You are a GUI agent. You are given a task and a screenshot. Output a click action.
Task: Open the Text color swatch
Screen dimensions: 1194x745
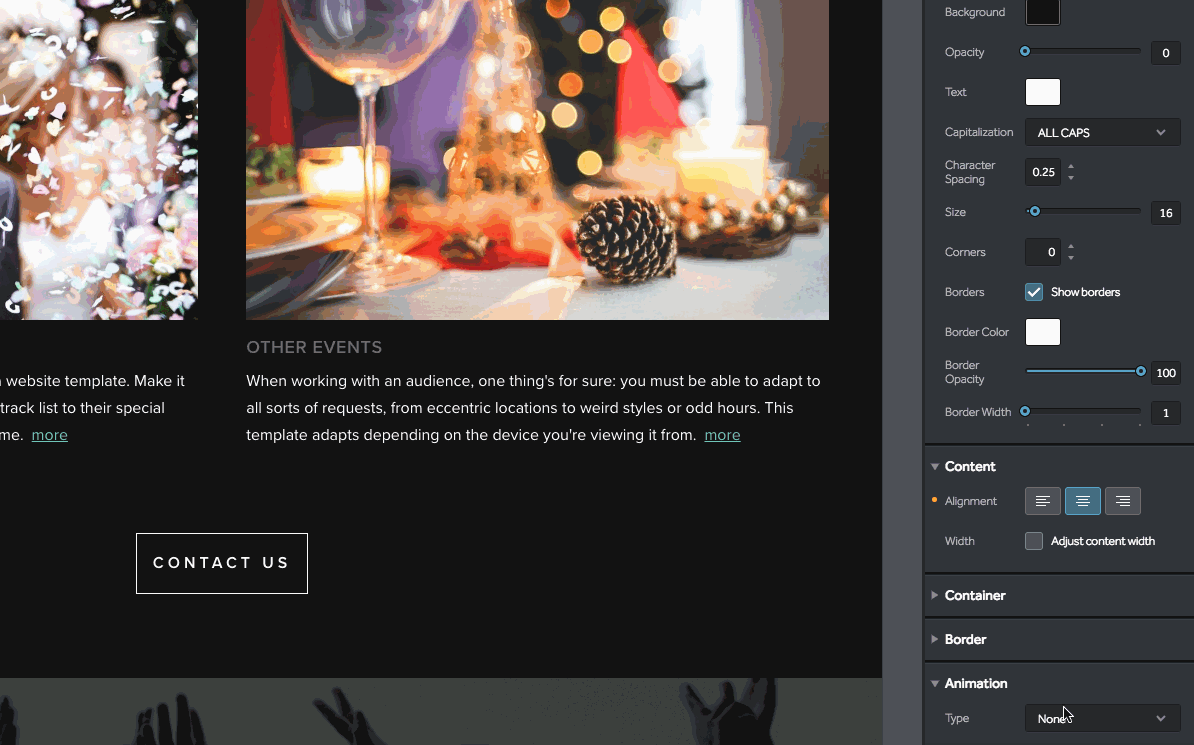(1042, 92)
